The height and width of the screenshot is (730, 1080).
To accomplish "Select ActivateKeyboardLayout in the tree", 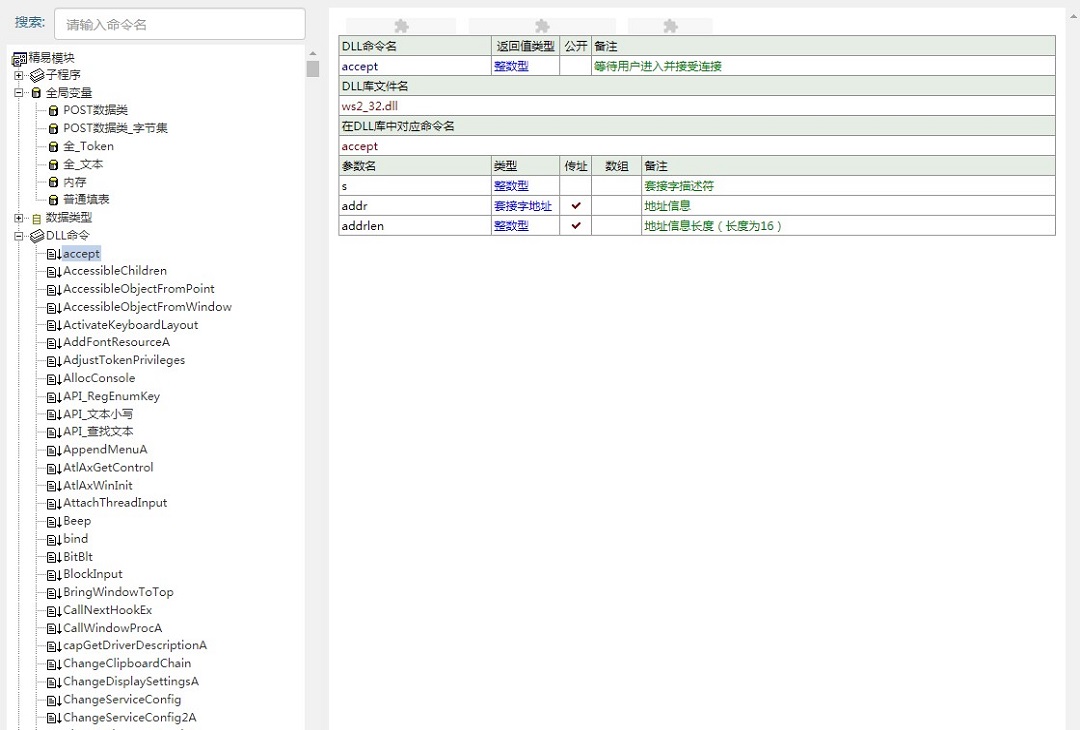I will point(131,325).
